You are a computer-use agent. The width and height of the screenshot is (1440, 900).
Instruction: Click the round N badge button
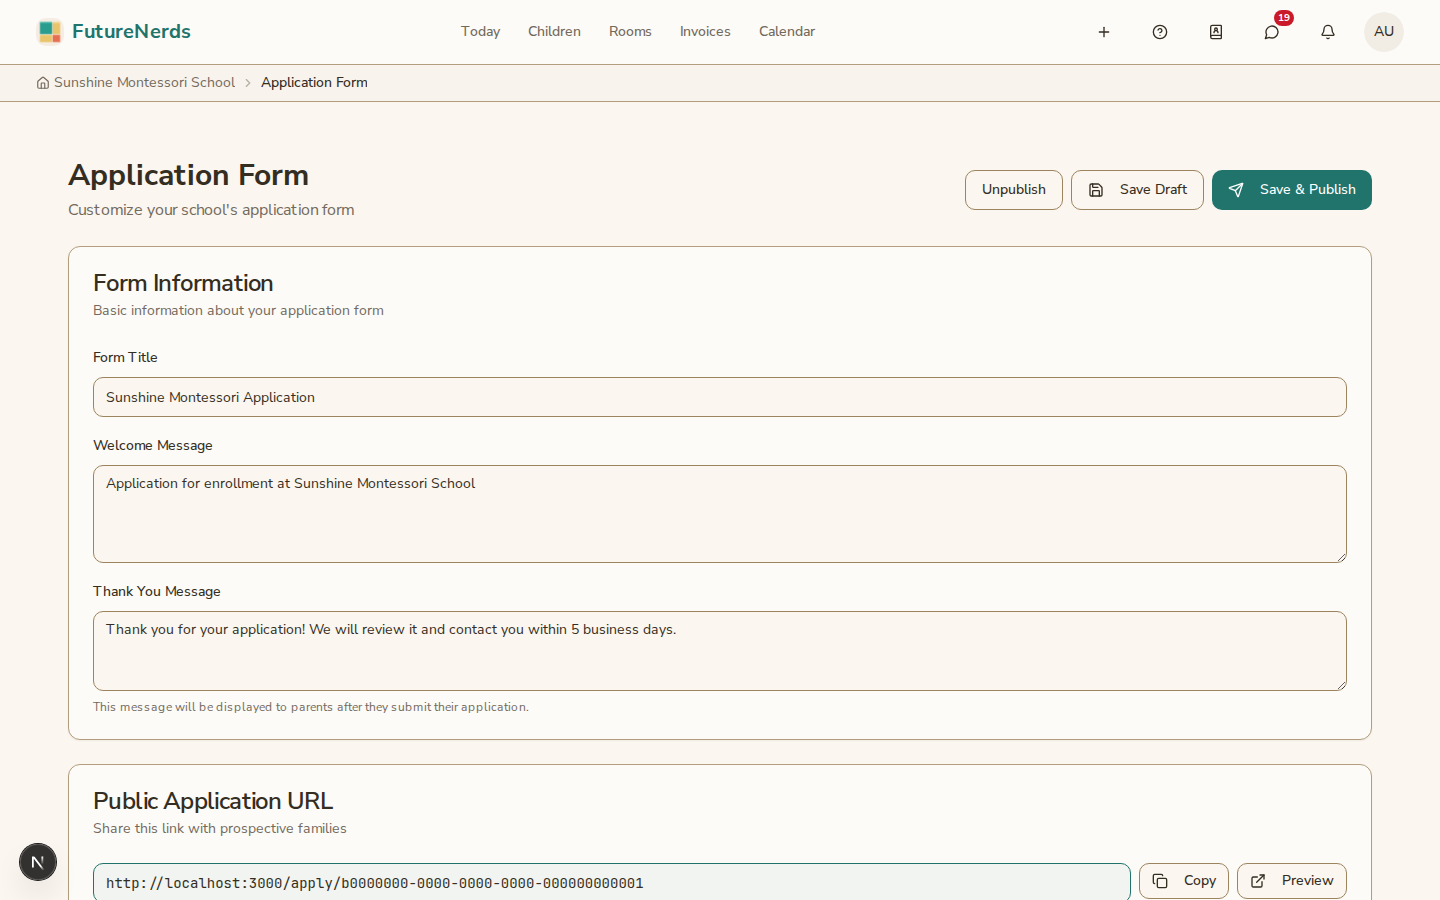point(38,862)
